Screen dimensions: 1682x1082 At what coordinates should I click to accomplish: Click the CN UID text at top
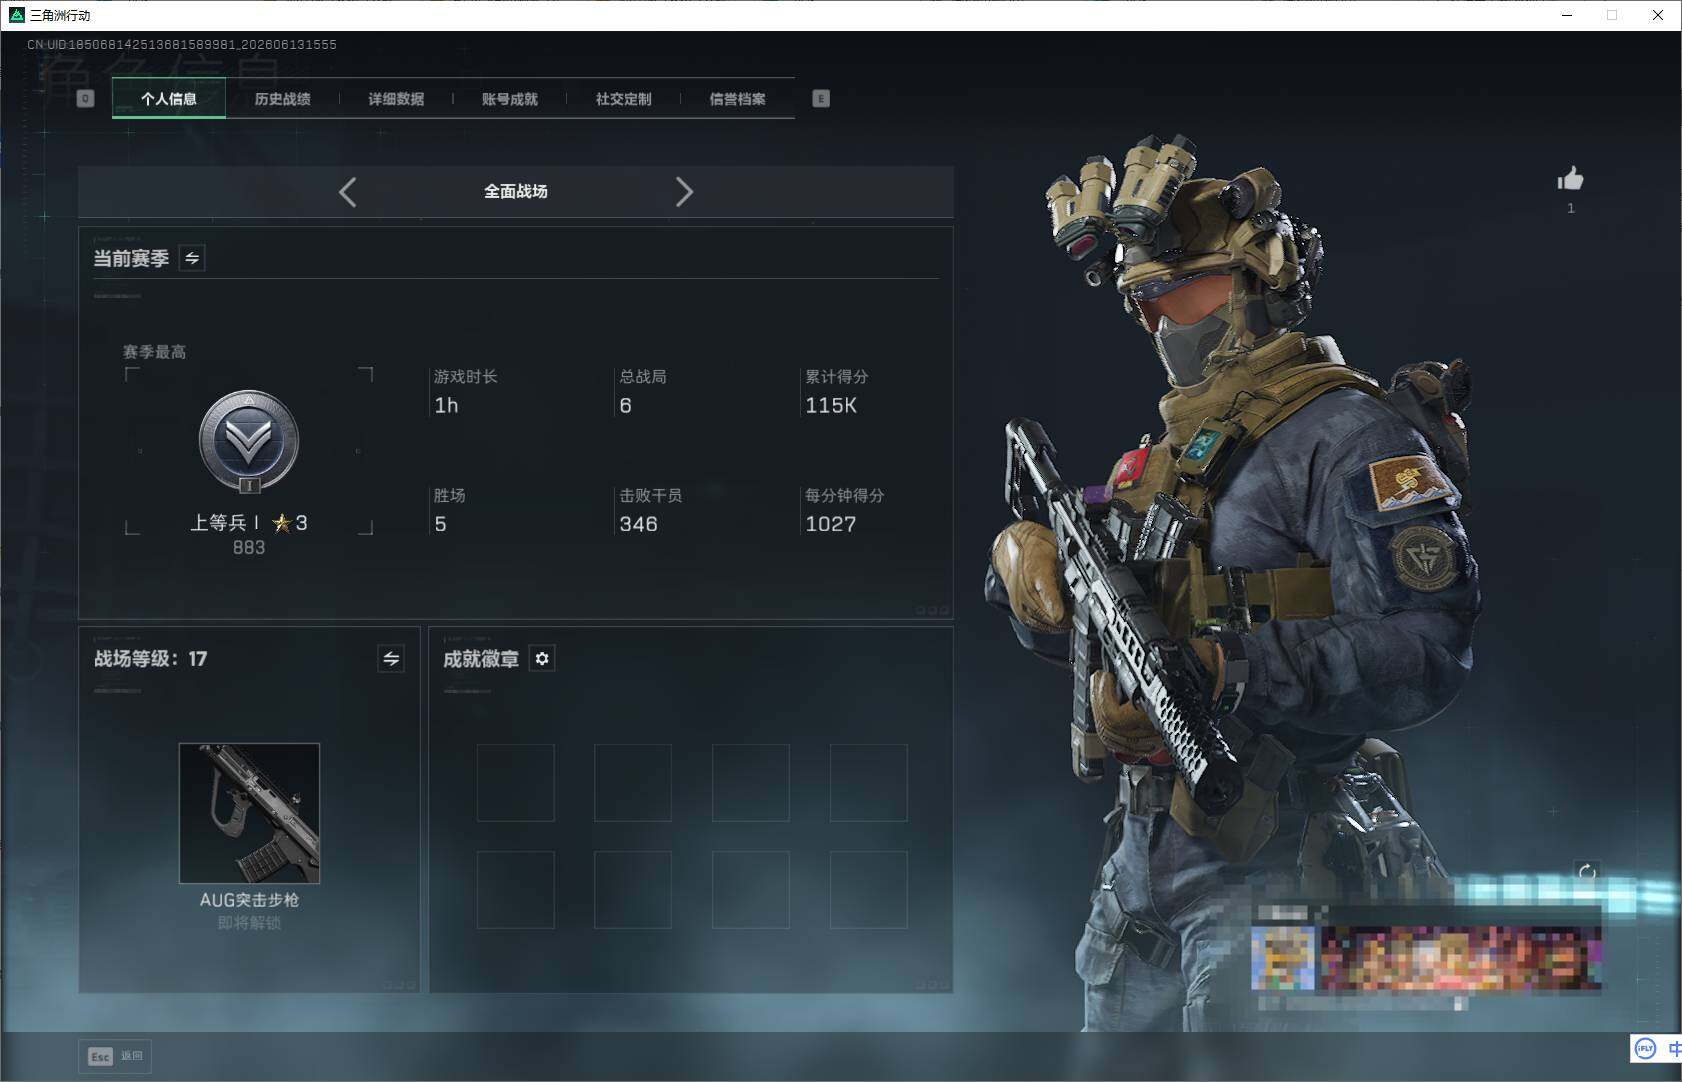(x=182, y=45)
